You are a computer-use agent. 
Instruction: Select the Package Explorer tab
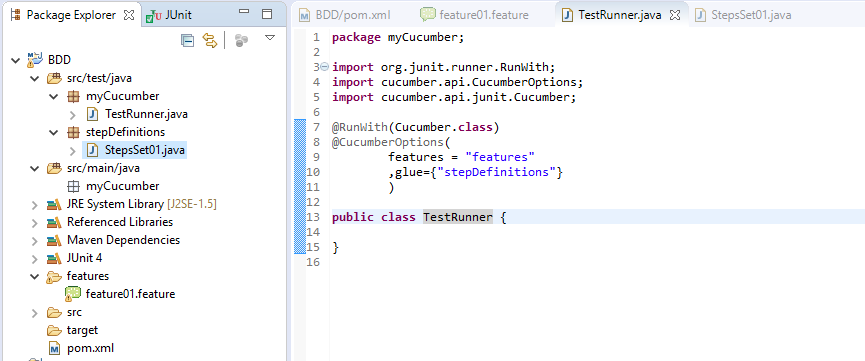[x=72, y=15]
